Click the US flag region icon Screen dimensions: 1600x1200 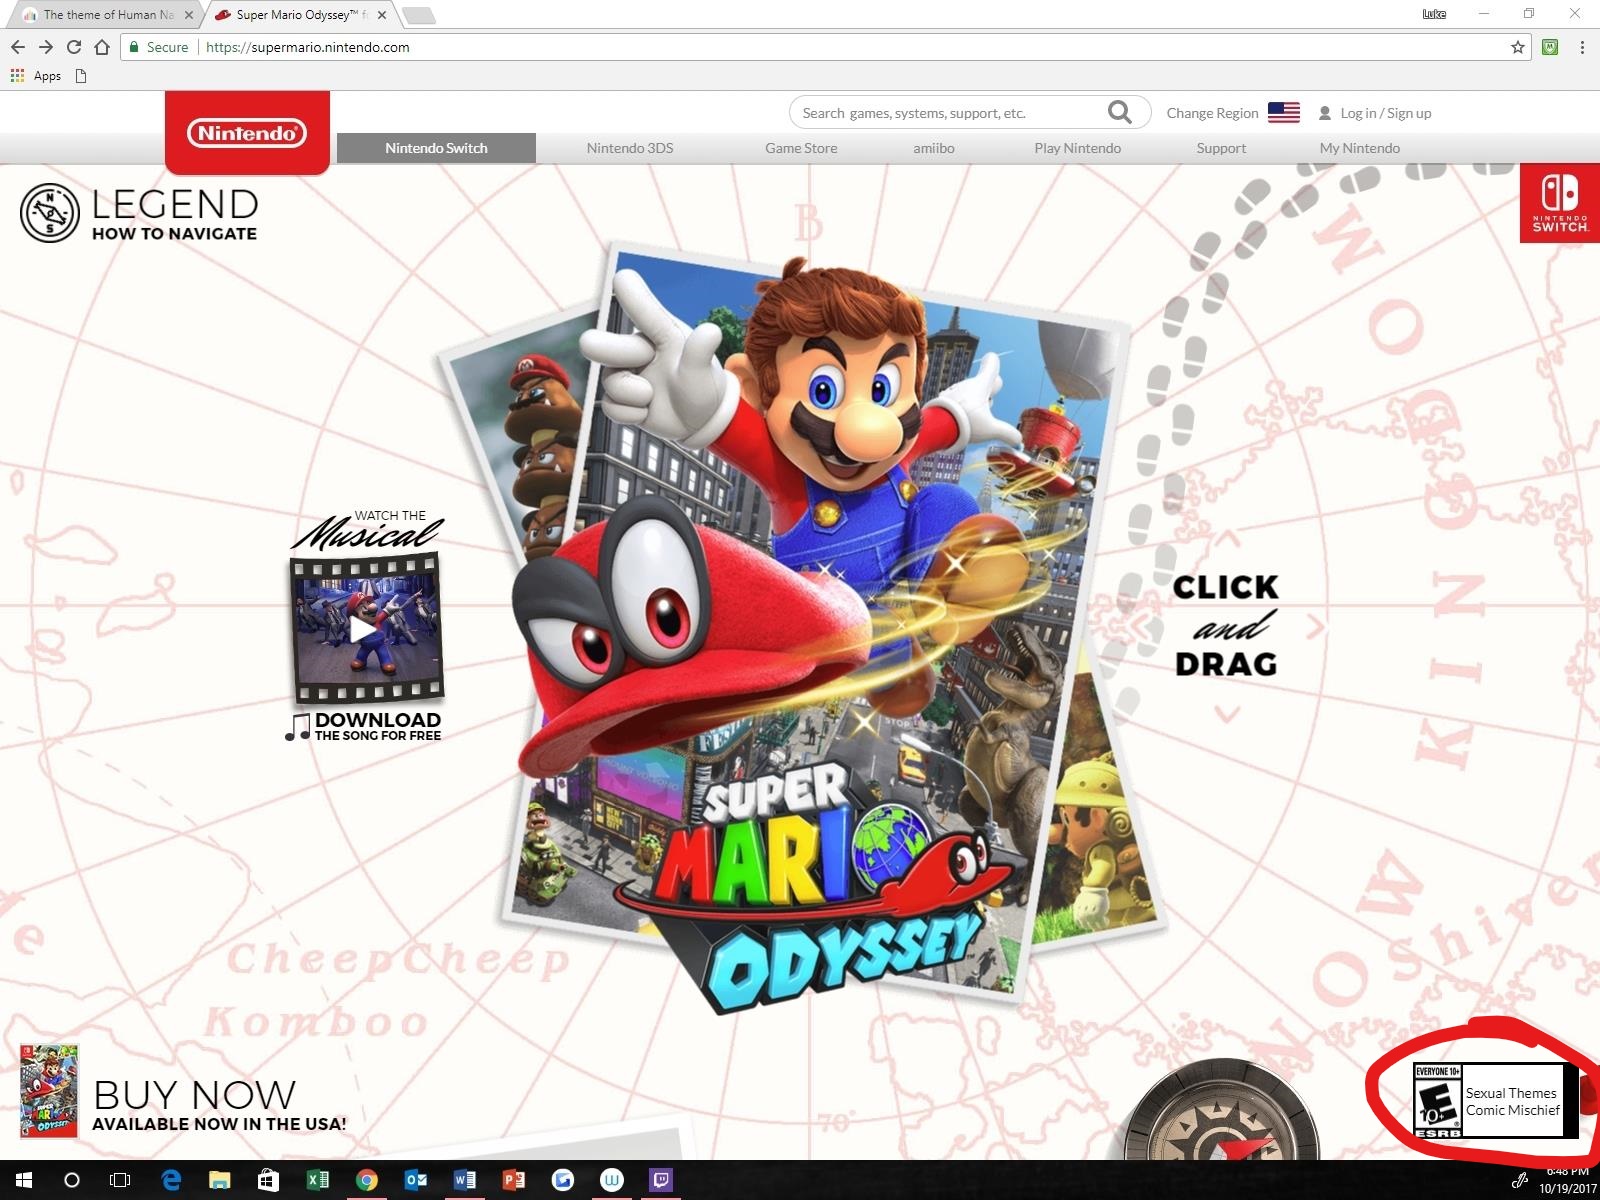click(1284, 113)
